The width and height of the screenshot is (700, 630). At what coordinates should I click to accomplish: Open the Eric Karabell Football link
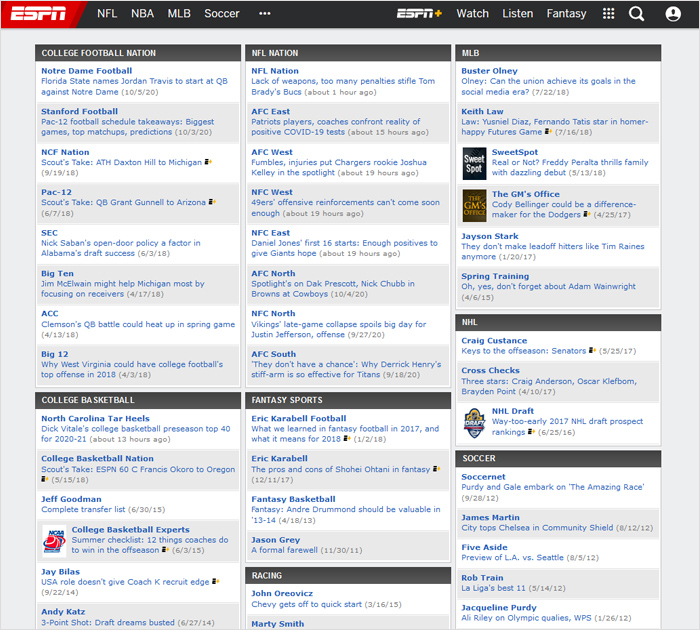299,418
